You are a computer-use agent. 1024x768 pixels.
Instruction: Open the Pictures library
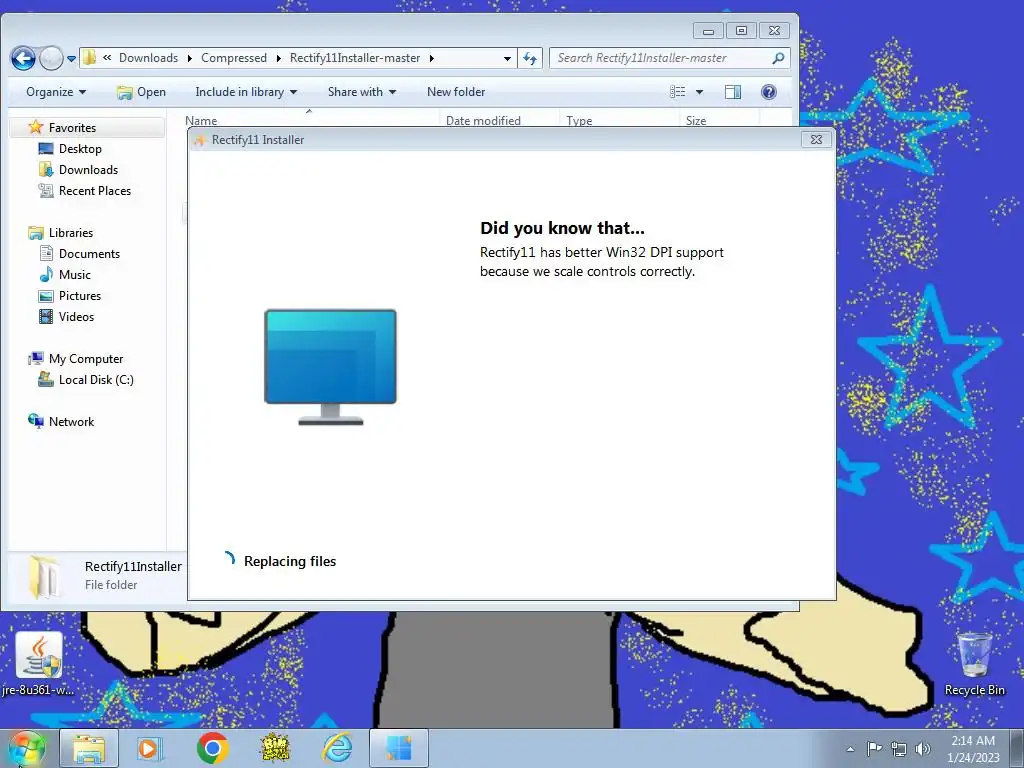80,296
